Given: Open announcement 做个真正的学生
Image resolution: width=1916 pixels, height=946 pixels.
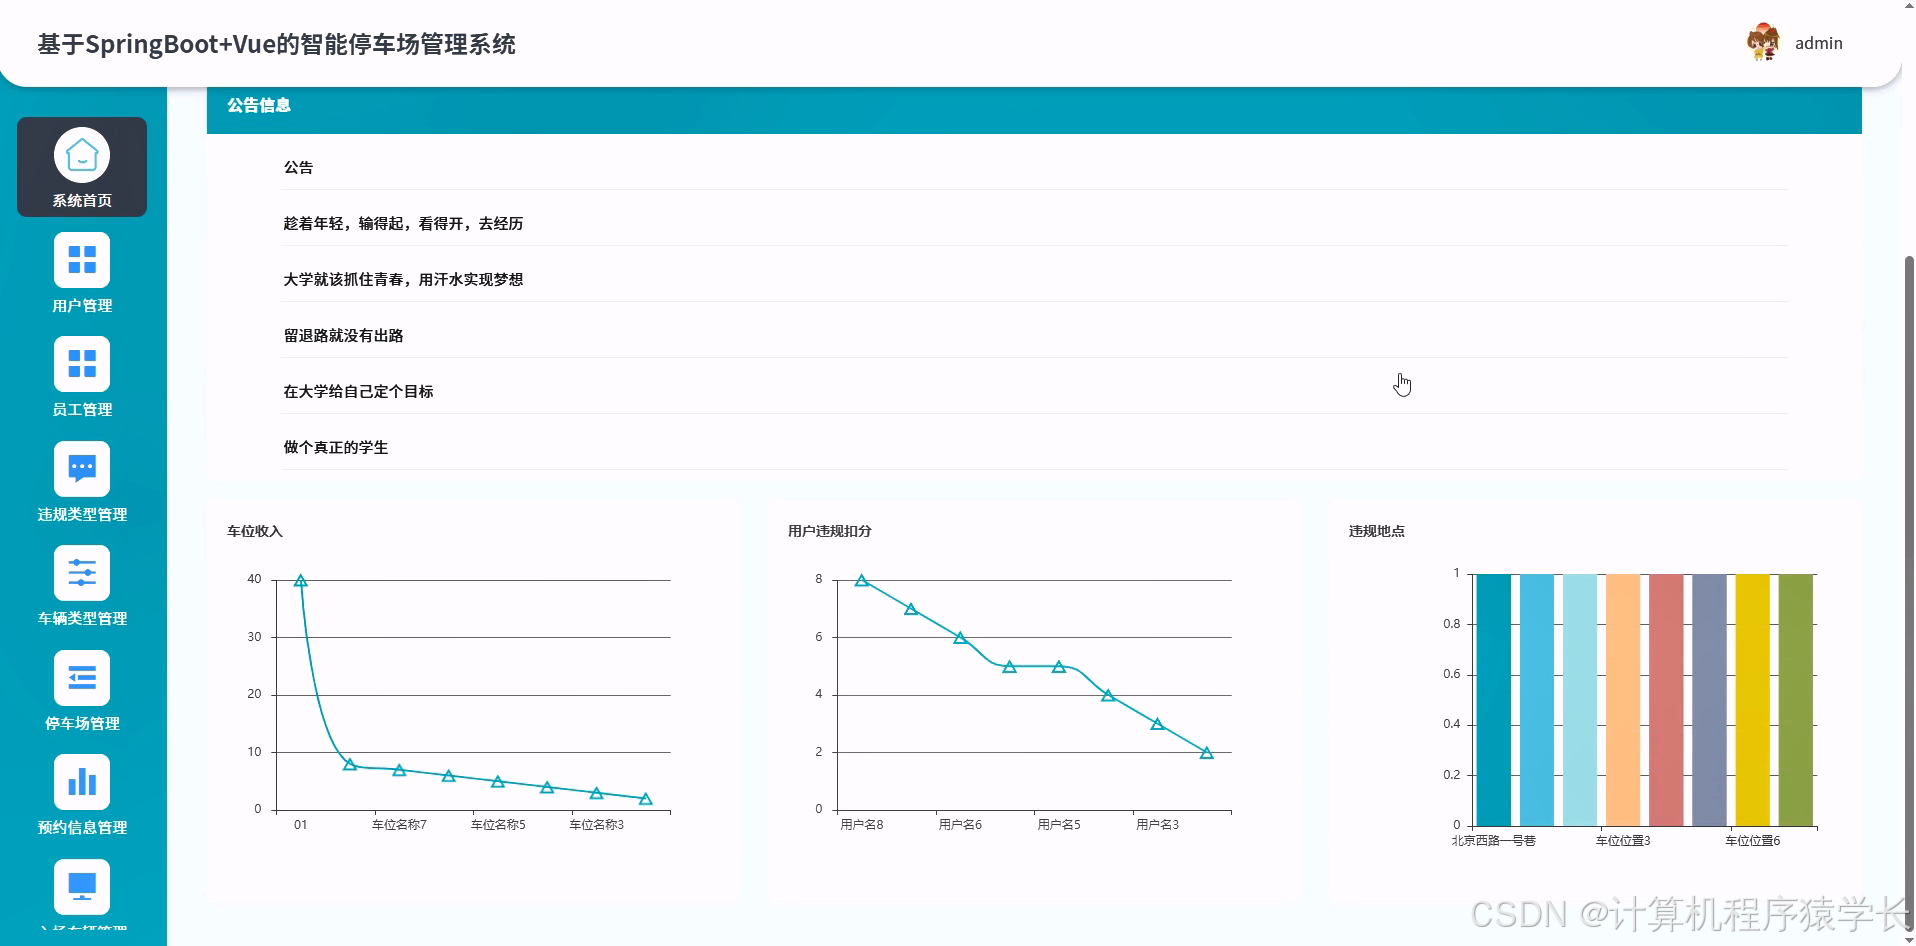Looking at the screenshot, I should click(x=336, y=448).
